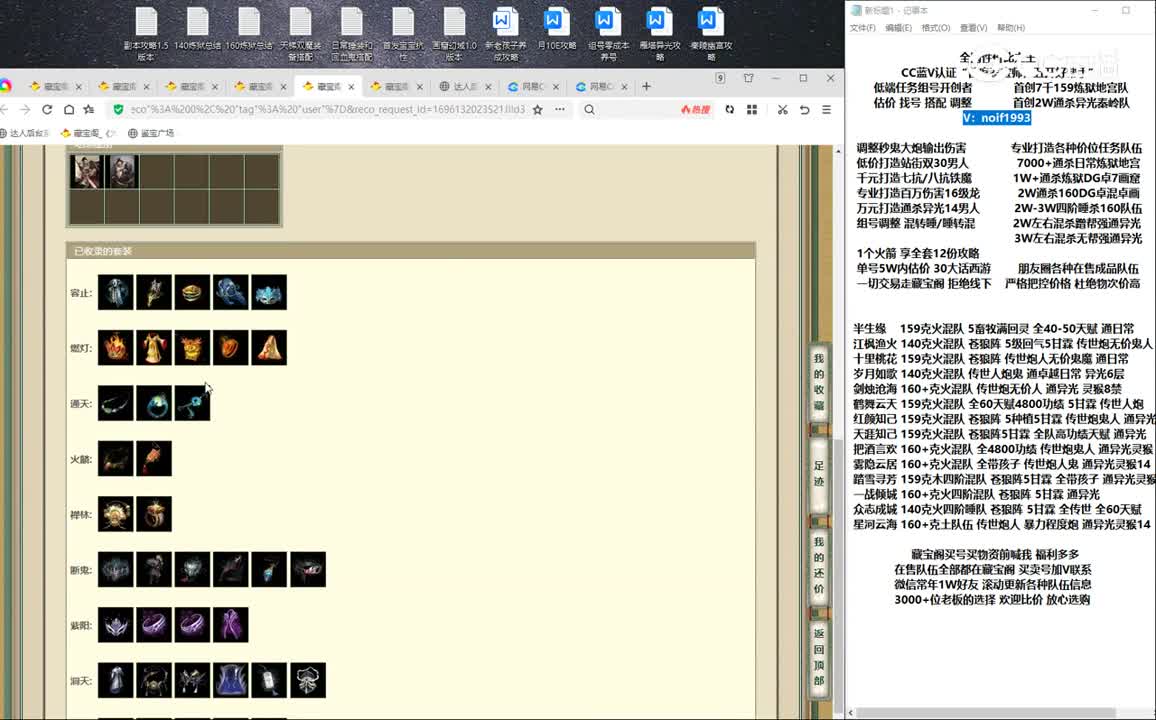The height and width of the screenshot is (720, 1156).
Task: Click the yellow robe item in 燃灯 row
Action: 154,348
